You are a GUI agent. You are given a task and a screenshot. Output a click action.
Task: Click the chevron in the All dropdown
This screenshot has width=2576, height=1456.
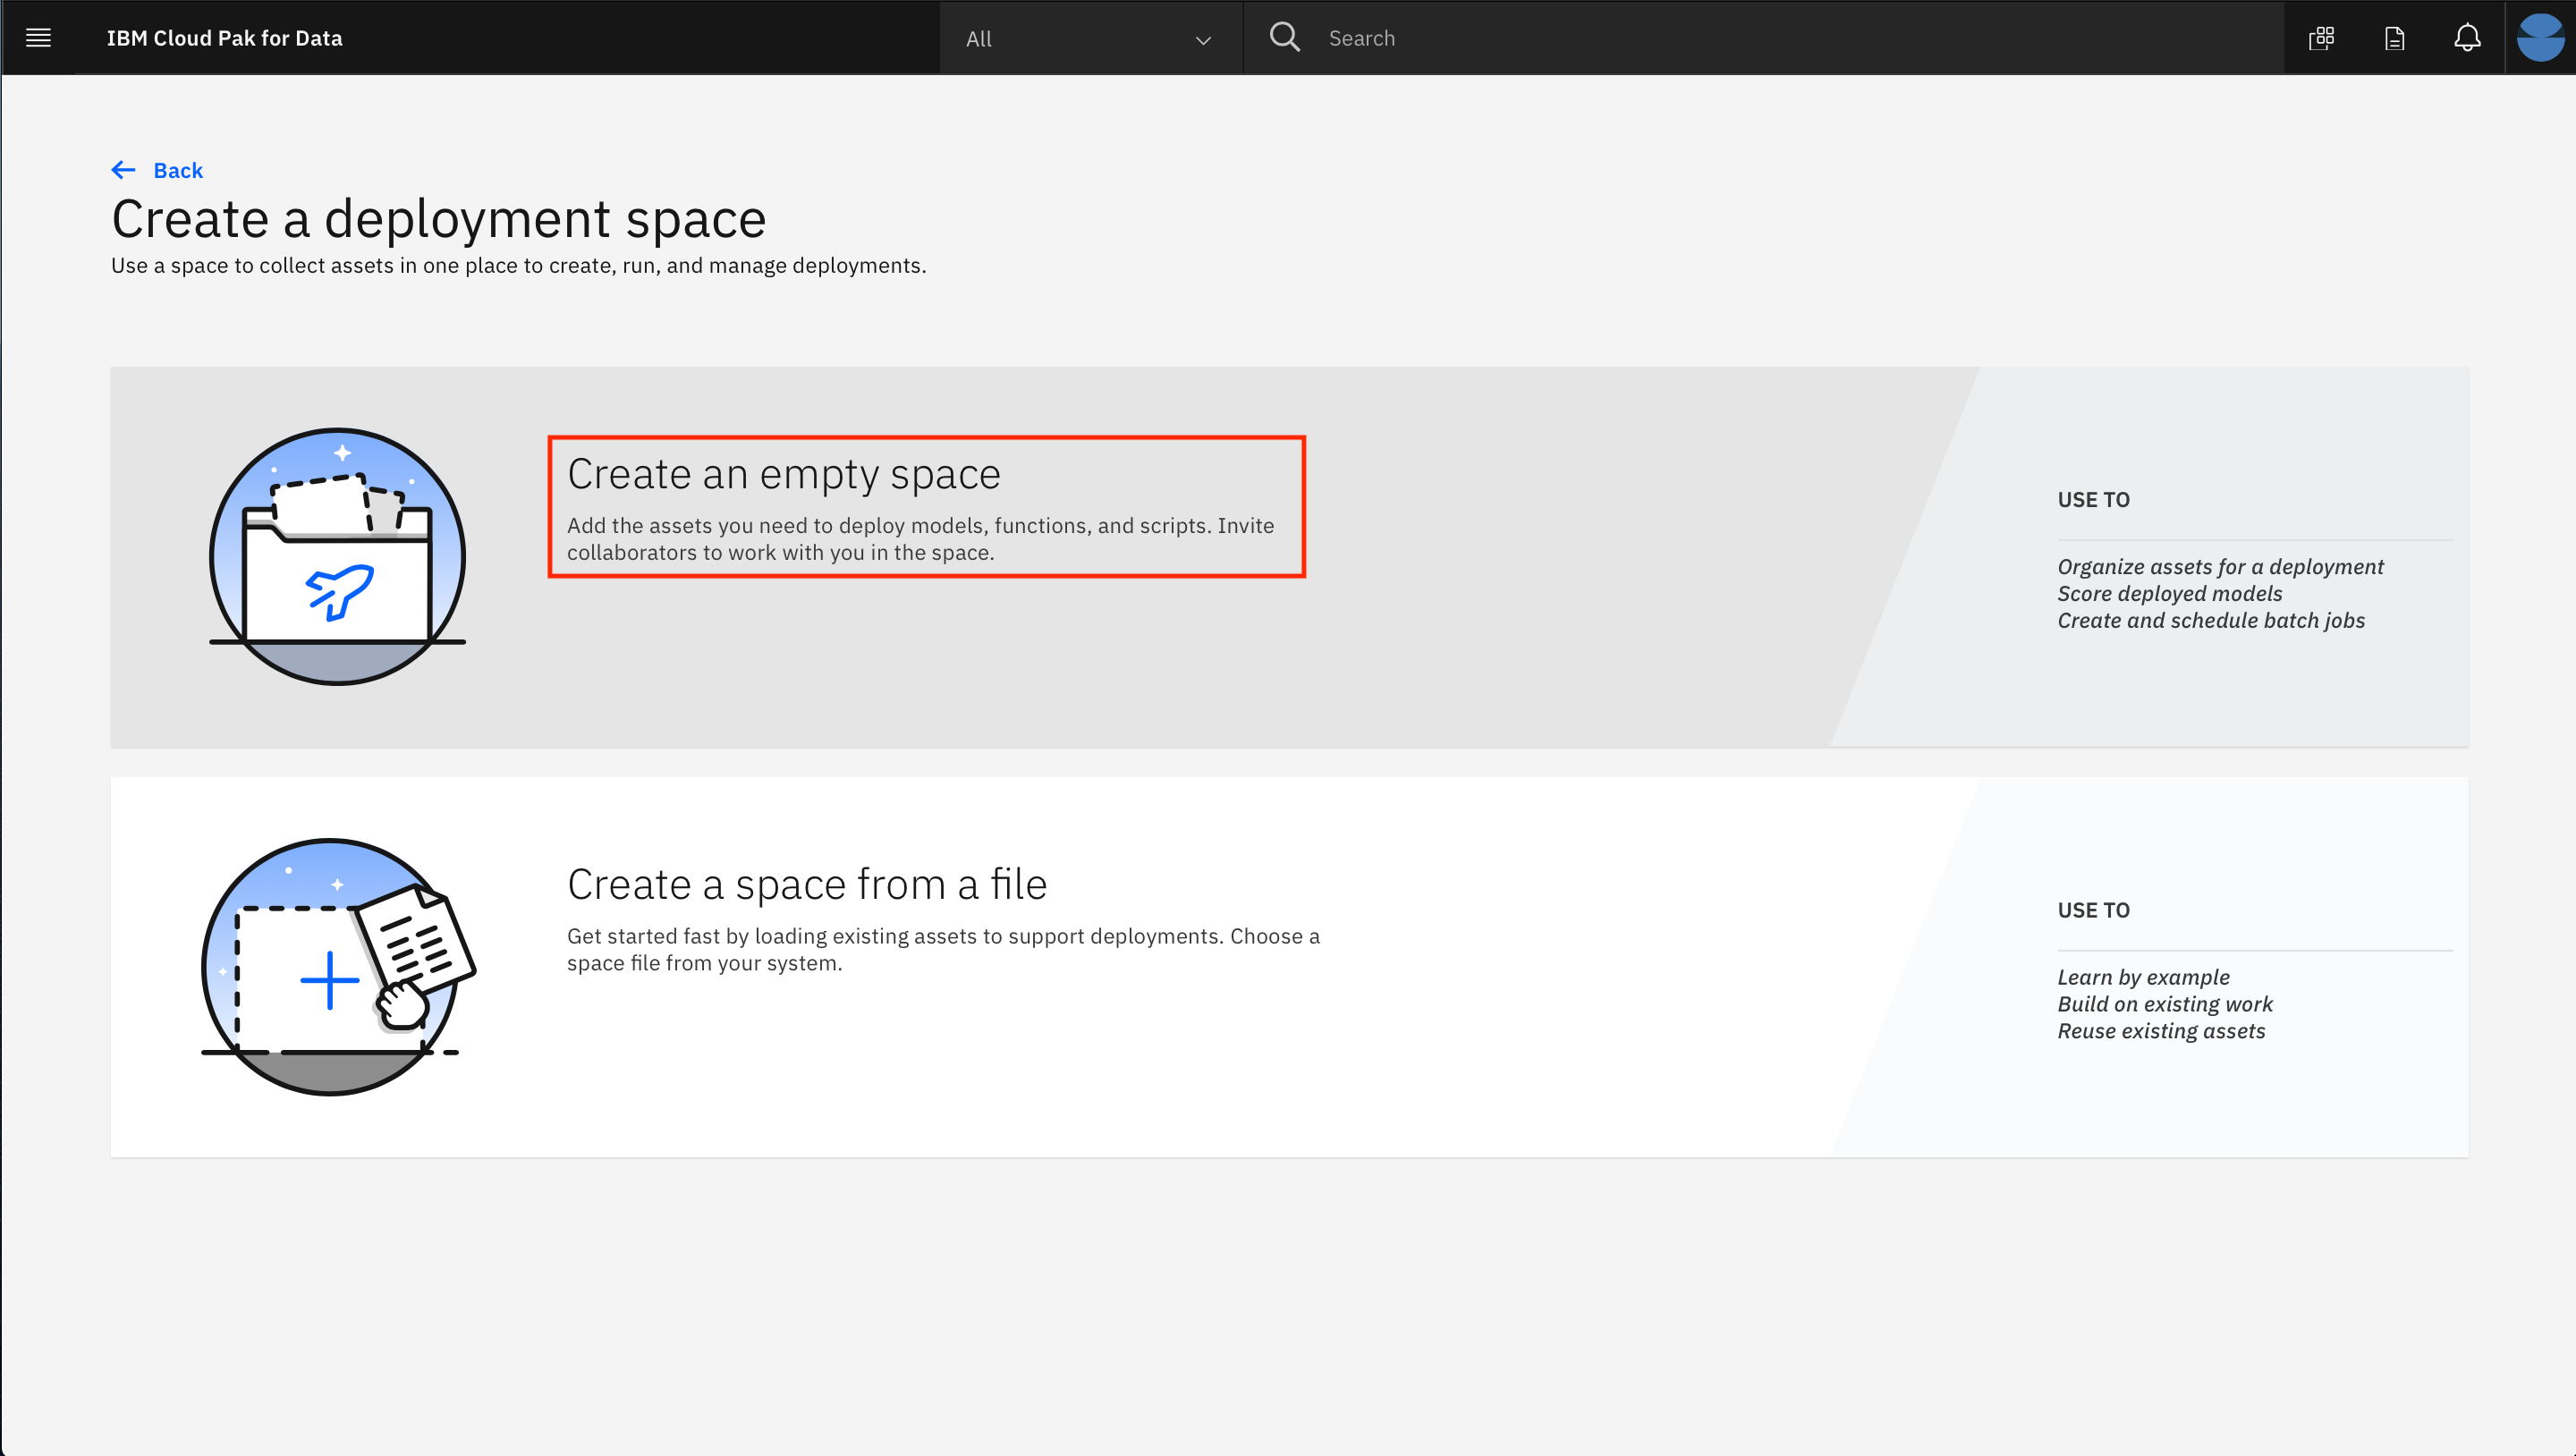coord(1203,40)
